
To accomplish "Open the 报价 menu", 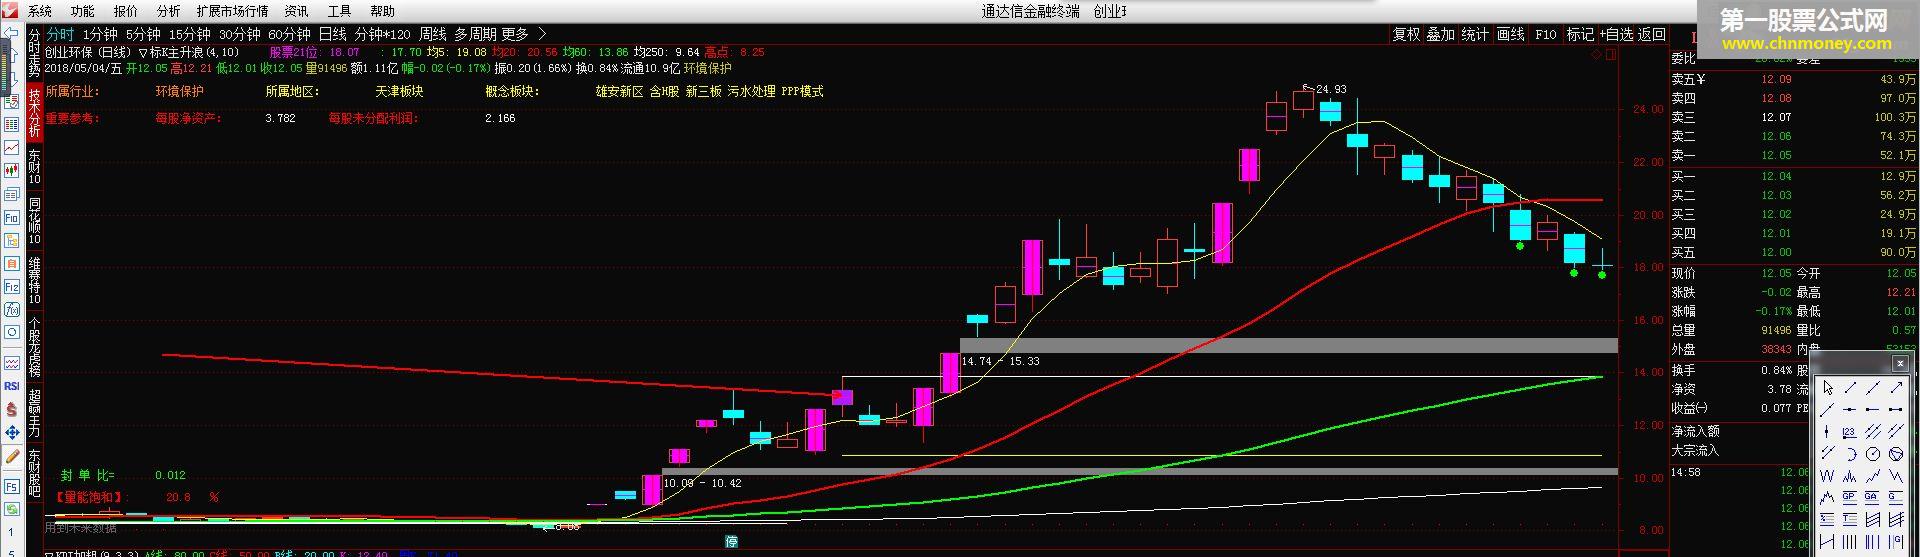I will 126,11.
